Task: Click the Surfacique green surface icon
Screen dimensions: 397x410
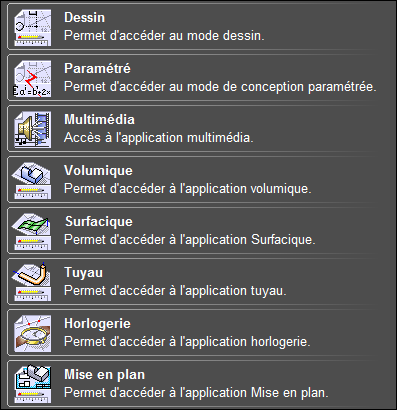Action: [33, 232]
